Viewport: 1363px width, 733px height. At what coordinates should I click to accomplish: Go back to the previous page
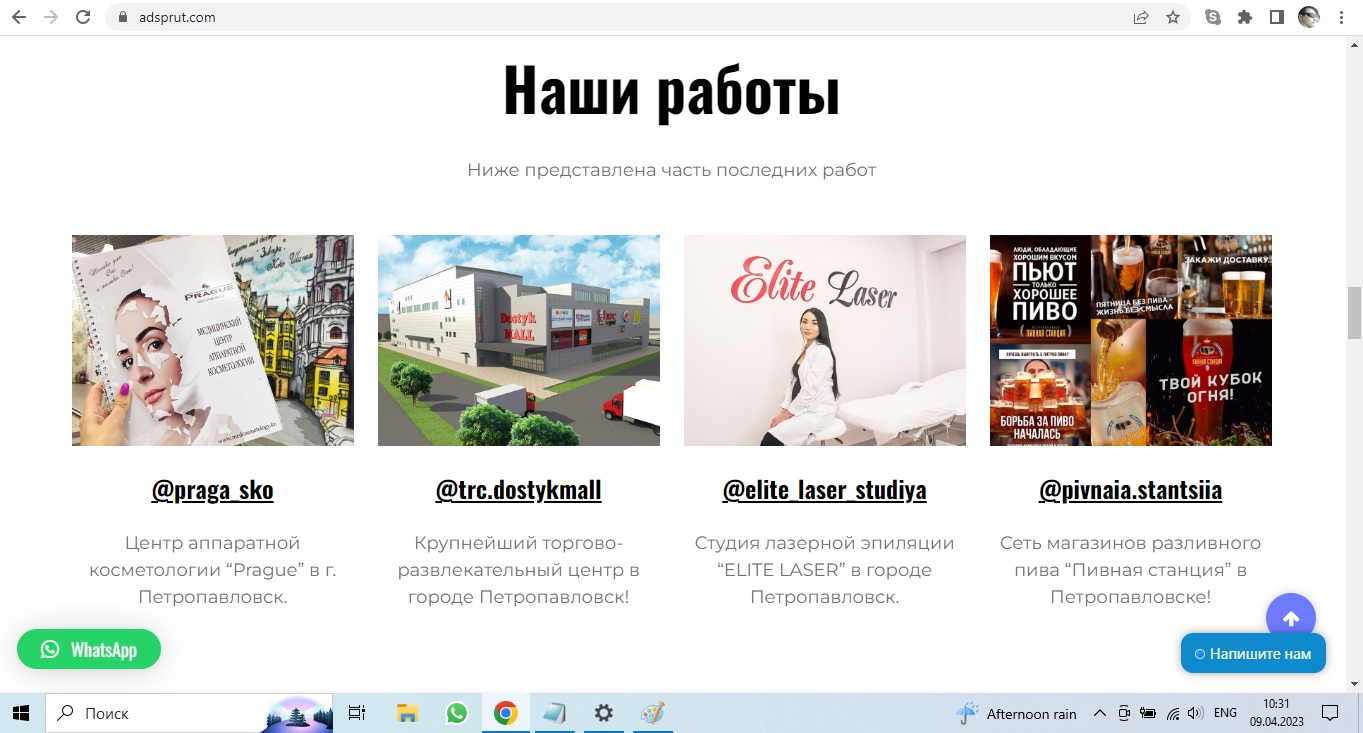[x=19, y=17]
